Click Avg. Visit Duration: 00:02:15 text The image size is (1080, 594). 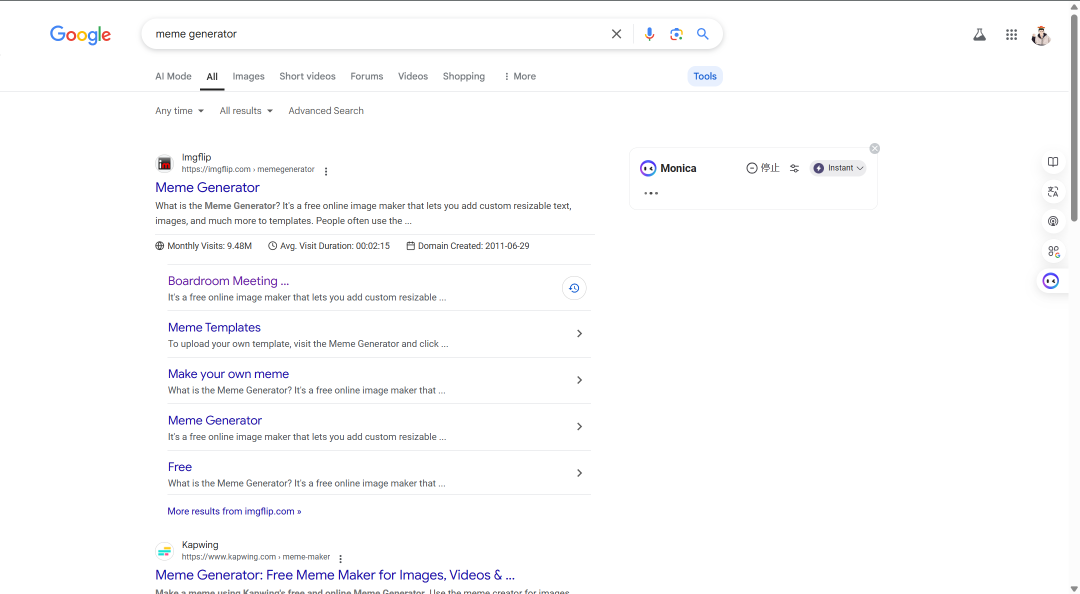tap(335, 246)
